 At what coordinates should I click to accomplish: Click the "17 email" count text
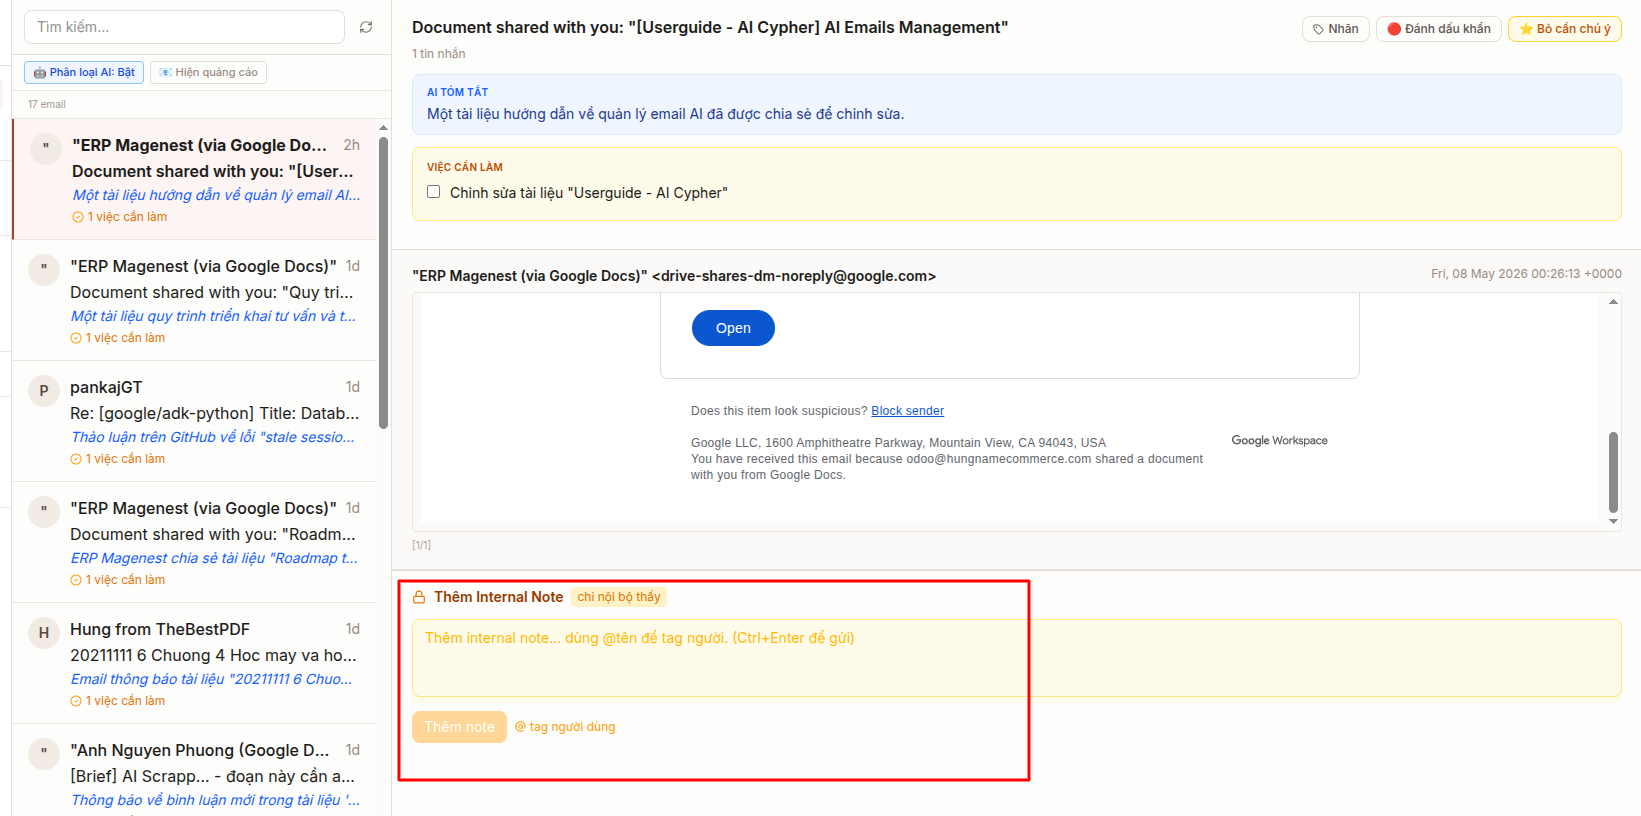(47, 104)
